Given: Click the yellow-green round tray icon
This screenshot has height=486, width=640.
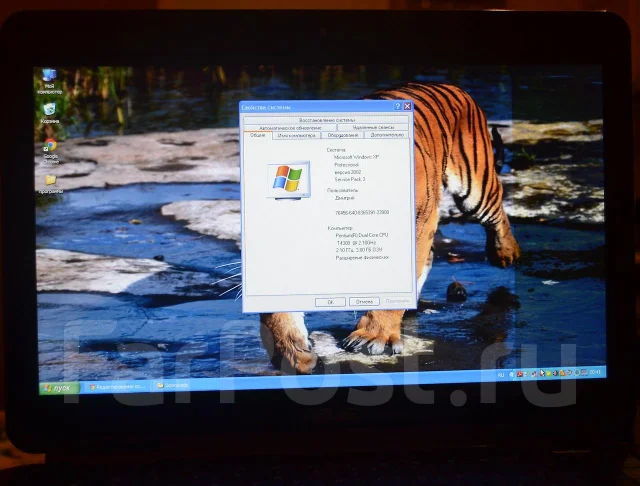Looking at the screenshot, I should pyautogui.click(x=549, y=373).
